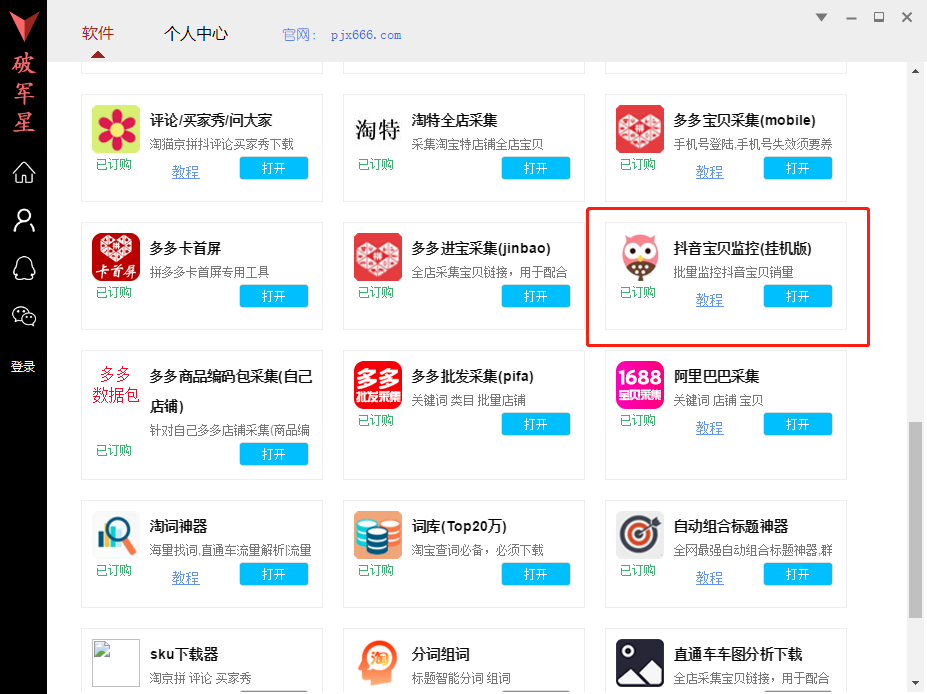Click the title 多多批发采集(pifa)
Image resolution: width=927 pixels, height=694 pixels.
pos(473,377)
